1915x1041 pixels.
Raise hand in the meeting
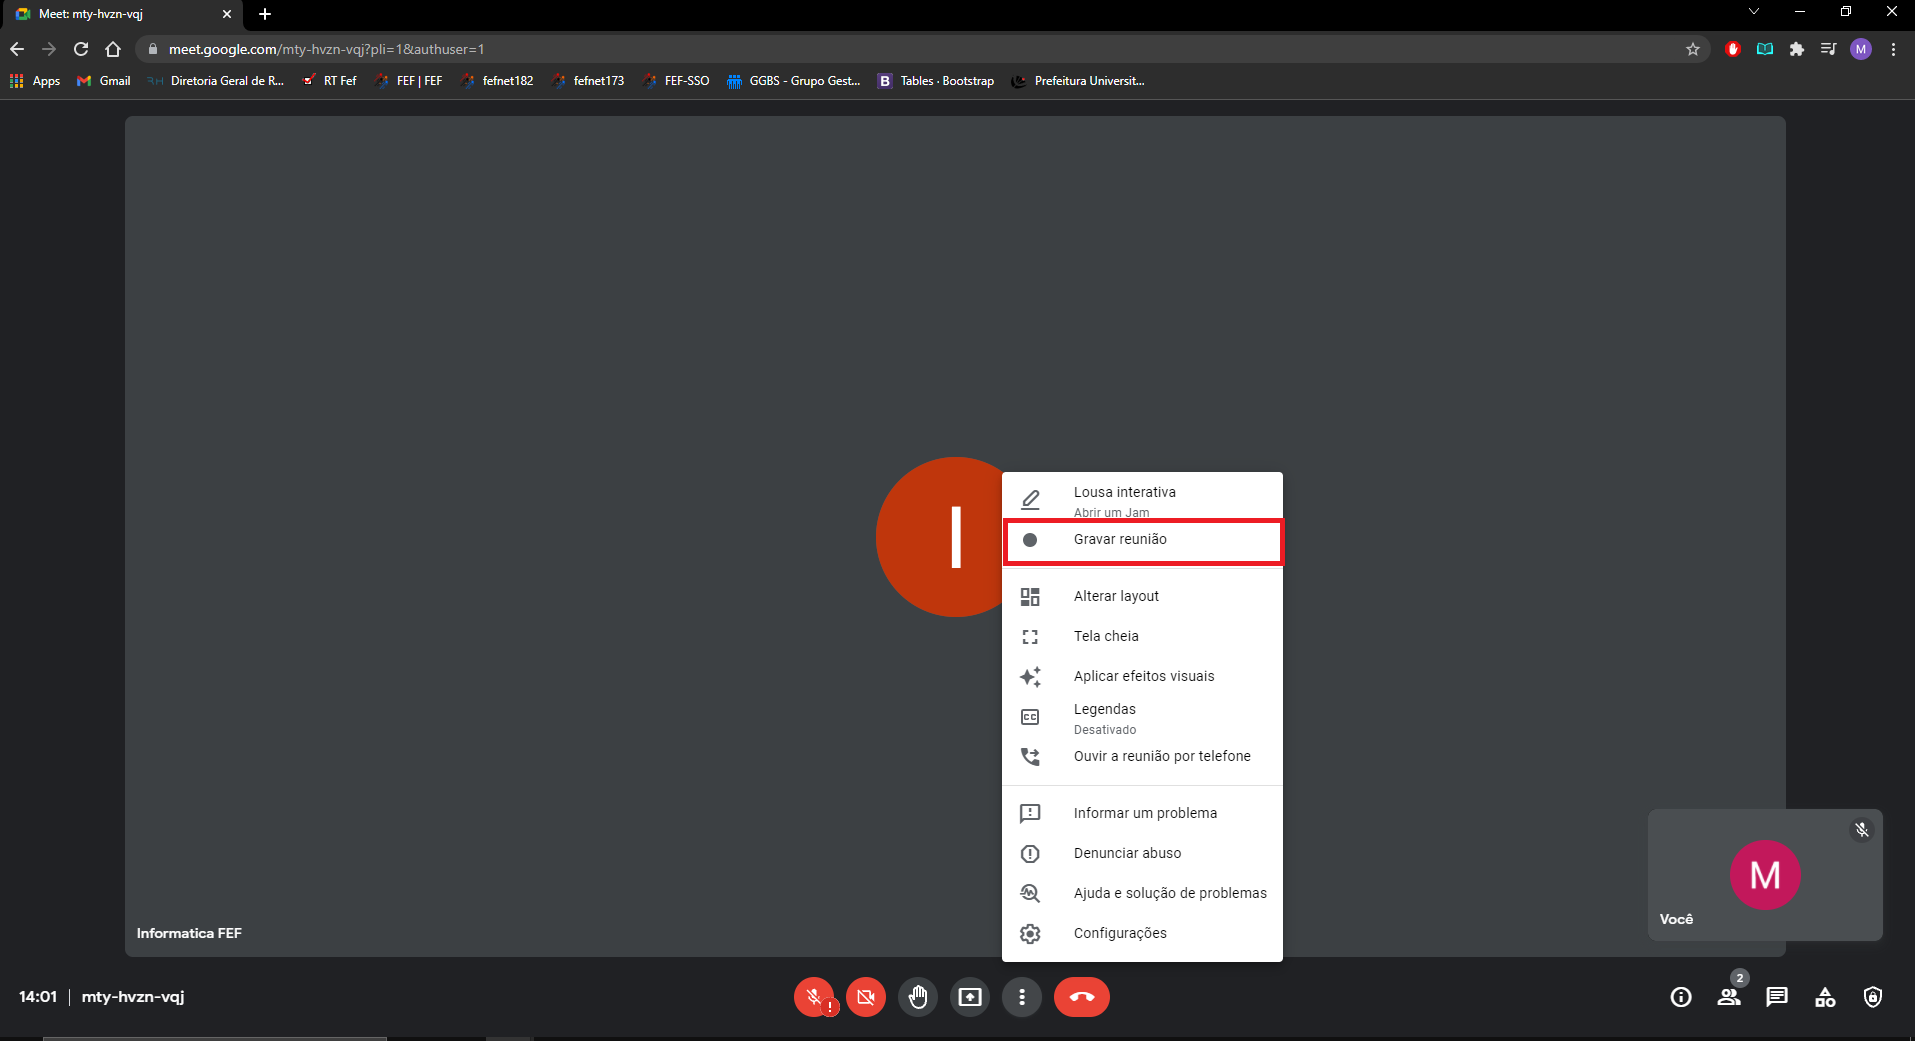(x=918, y=997)
